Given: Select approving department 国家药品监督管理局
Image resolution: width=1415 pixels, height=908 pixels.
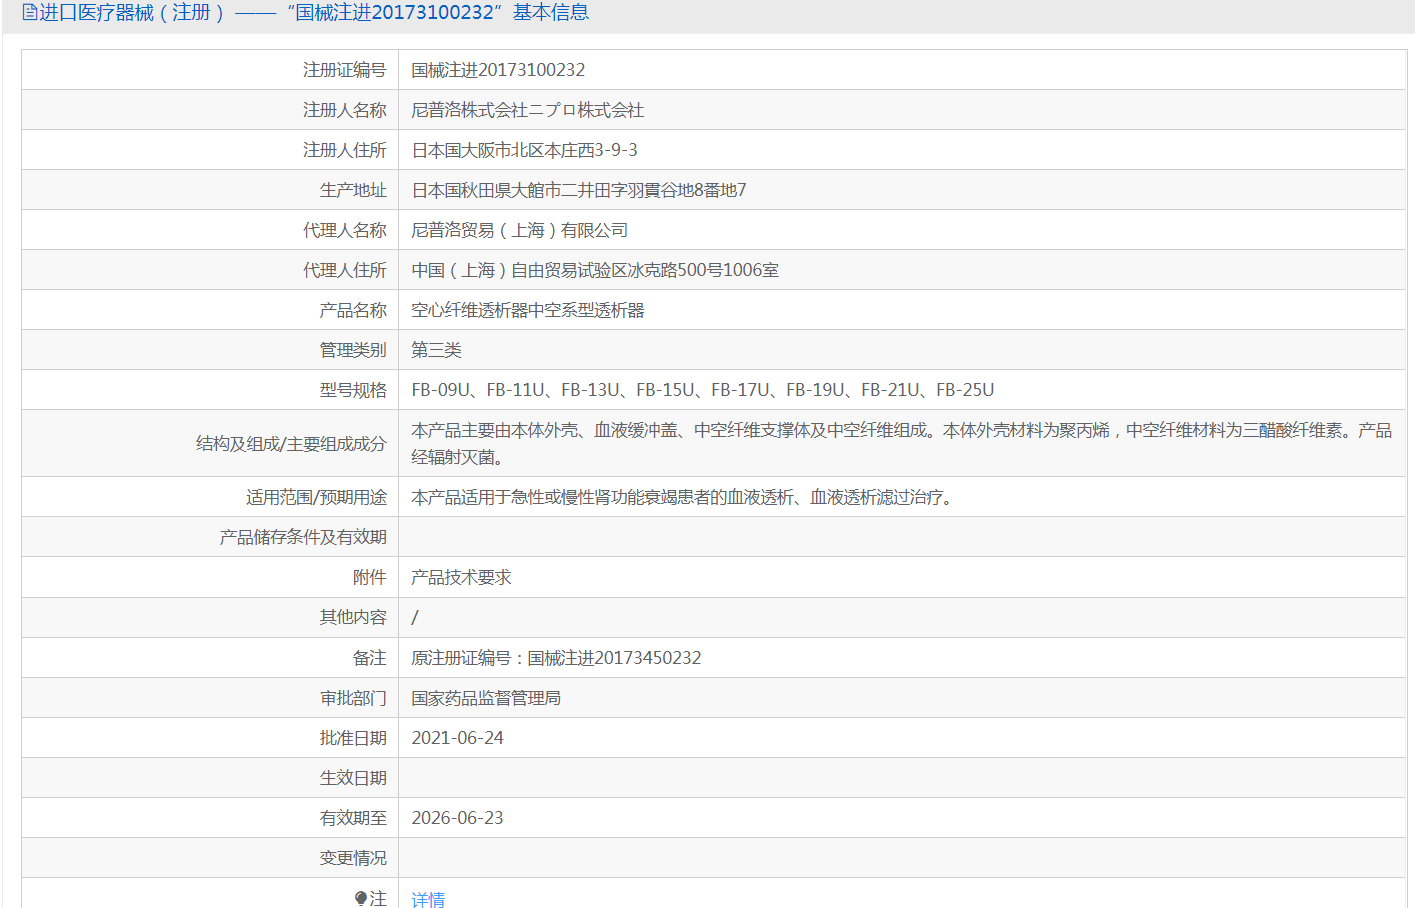Looking at the screenshot, I should (486, 697).
